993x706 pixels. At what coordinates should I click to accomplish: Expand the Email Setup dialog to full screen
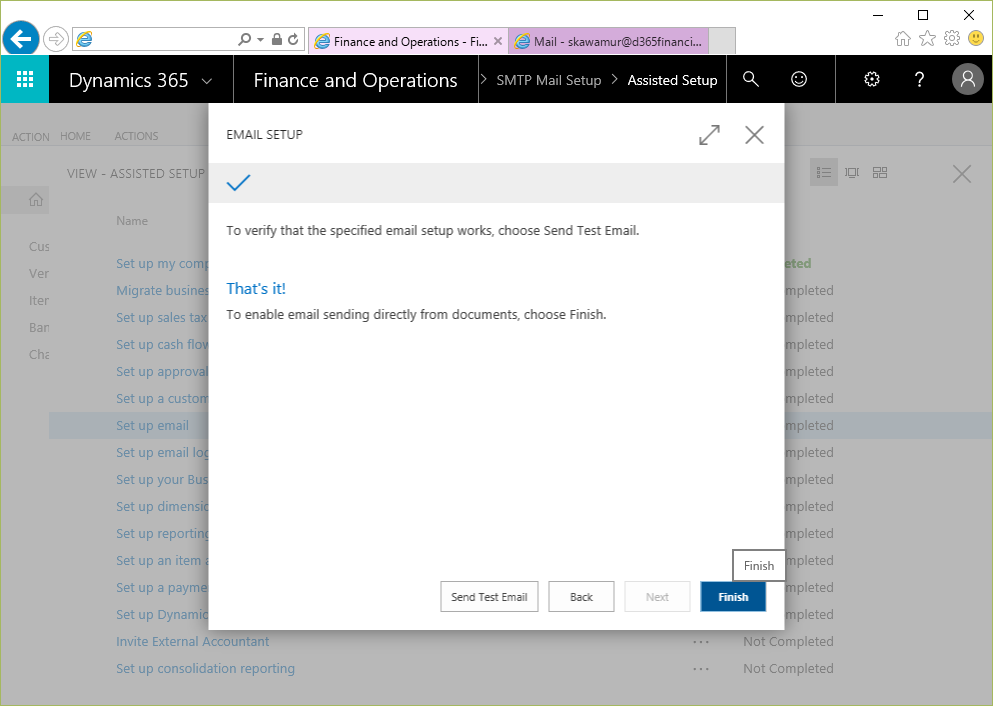pyautogui.click(x=709, y=135)
